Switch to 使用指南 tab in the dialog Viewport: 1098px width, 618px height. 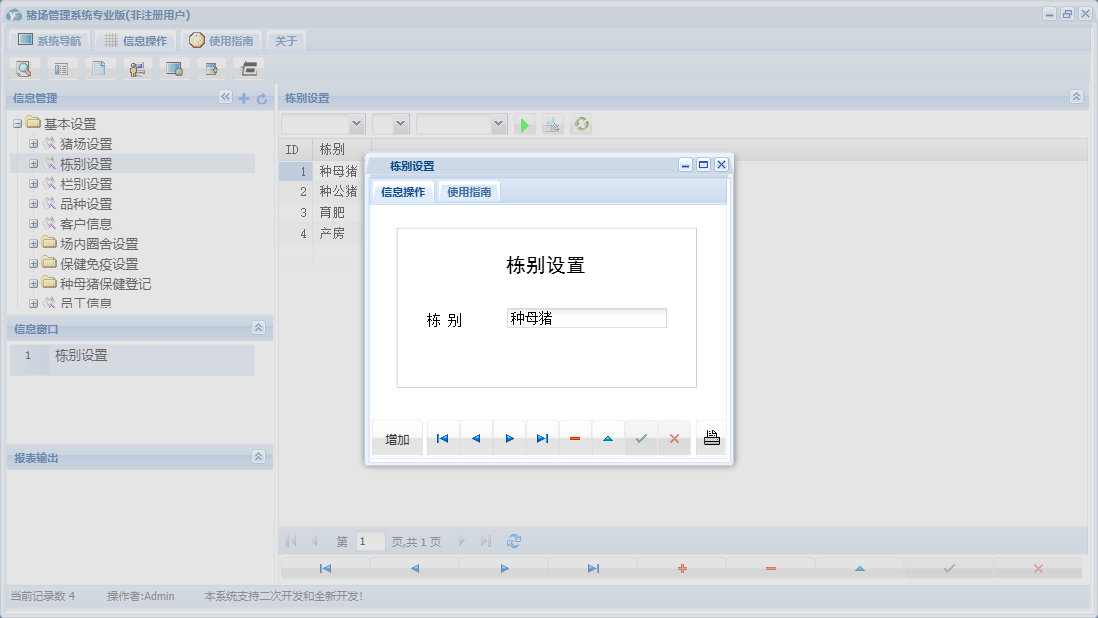point(469,192)
